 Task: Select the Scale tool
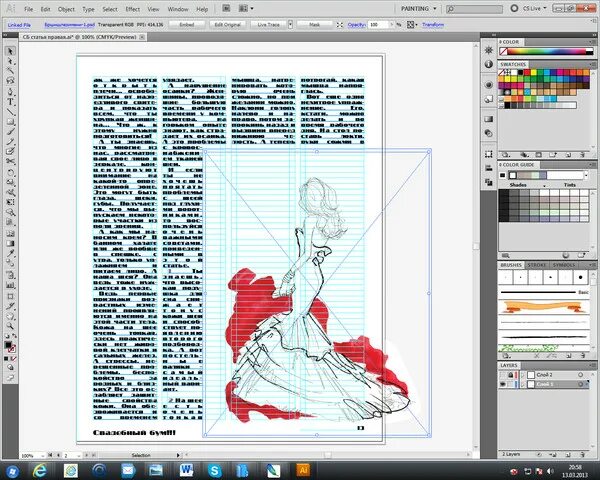pyautogui.click(x=10, y=182)
